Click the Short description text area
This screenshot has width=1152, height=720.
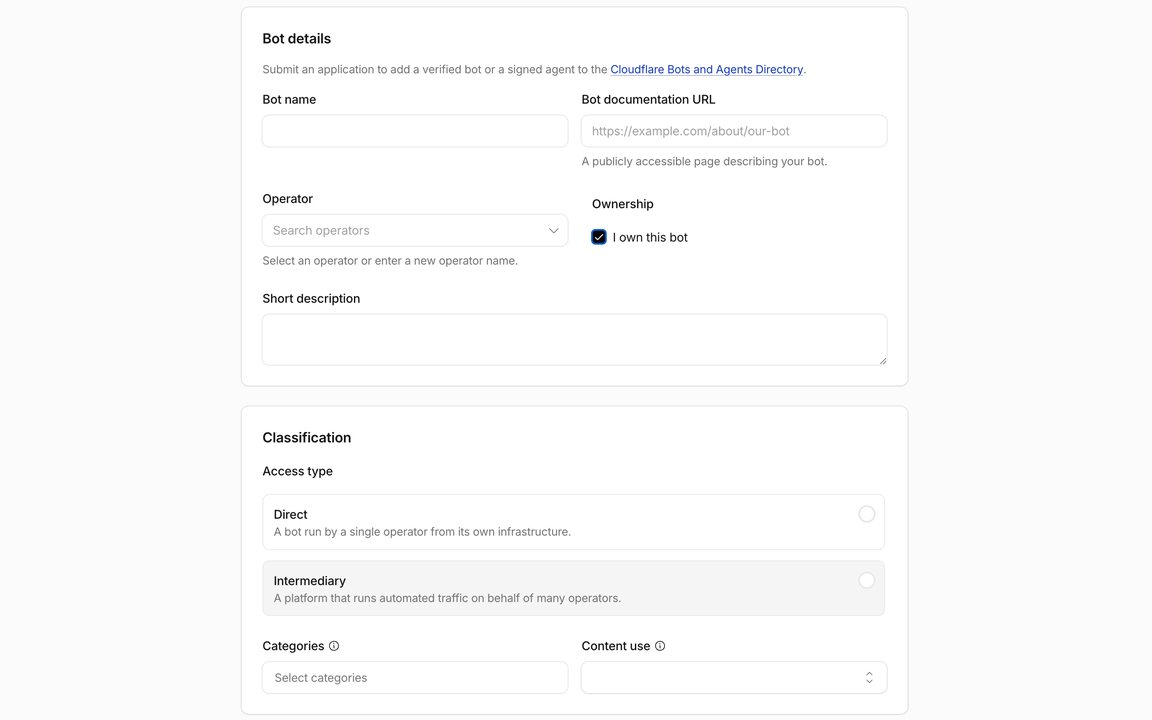(575, 339)
